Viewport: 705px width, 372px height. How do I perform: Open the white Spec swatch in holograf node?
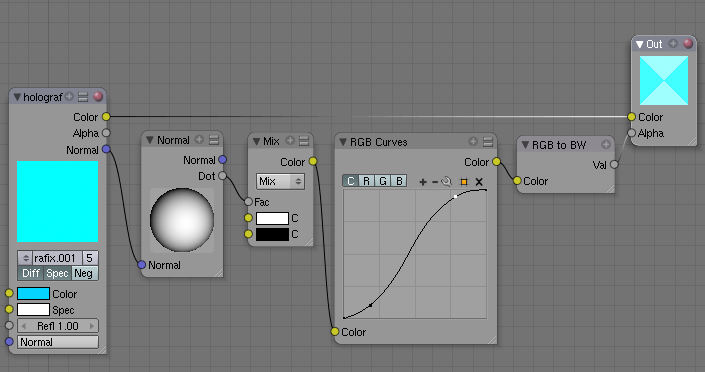pyautogui.click(x=33, y=309)
